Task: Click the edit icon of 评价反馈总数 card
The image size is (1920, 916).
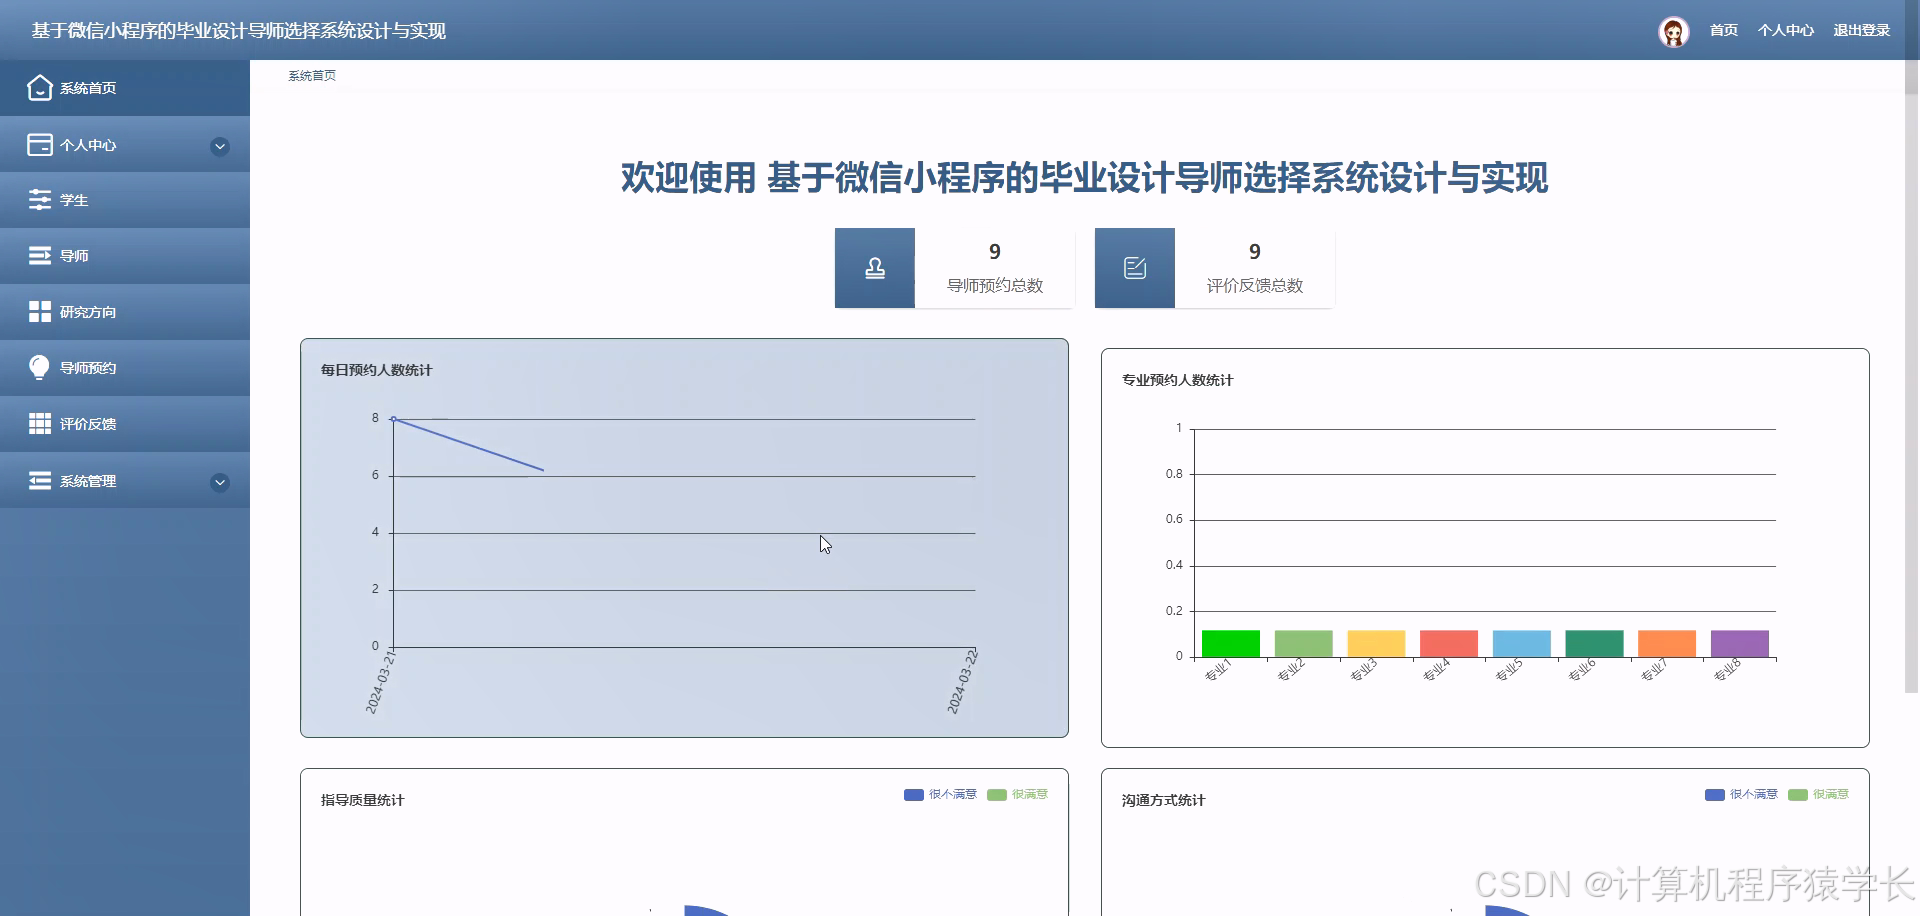Action: [1135, 268]
